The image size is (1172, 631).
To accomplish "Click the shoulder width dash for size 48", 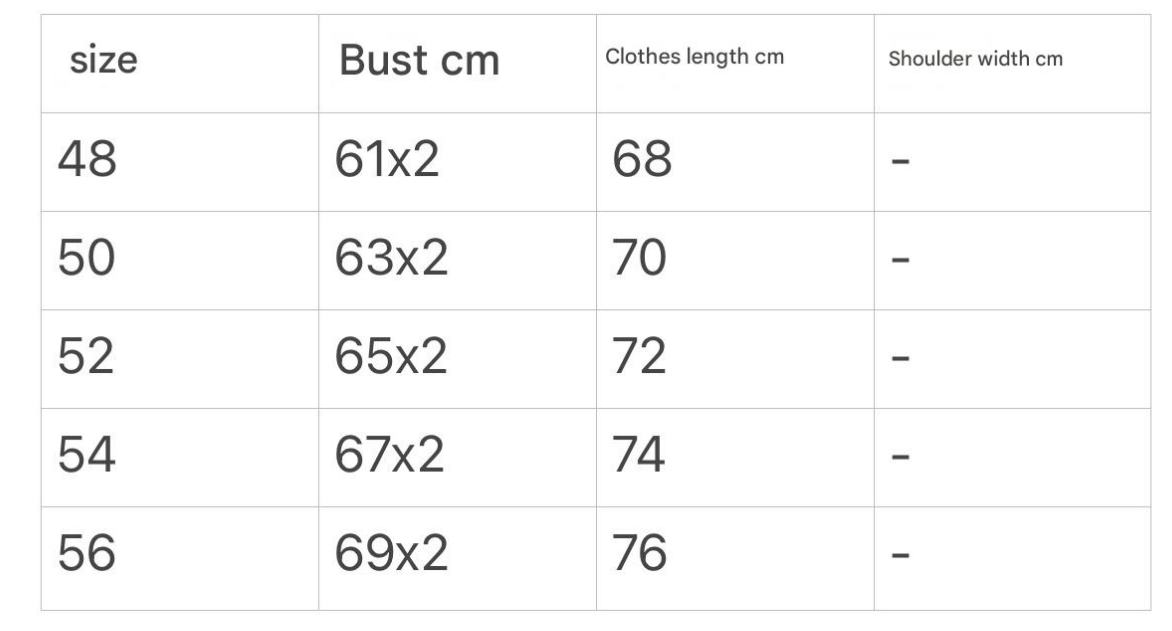I will point(900,161).
